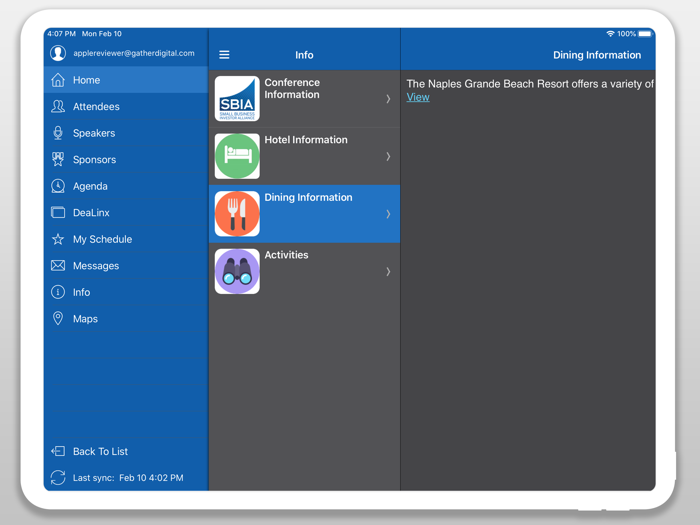Open Agenda from the sidebar
Screen dimensions: 700x525
click(x=126, y=186)
